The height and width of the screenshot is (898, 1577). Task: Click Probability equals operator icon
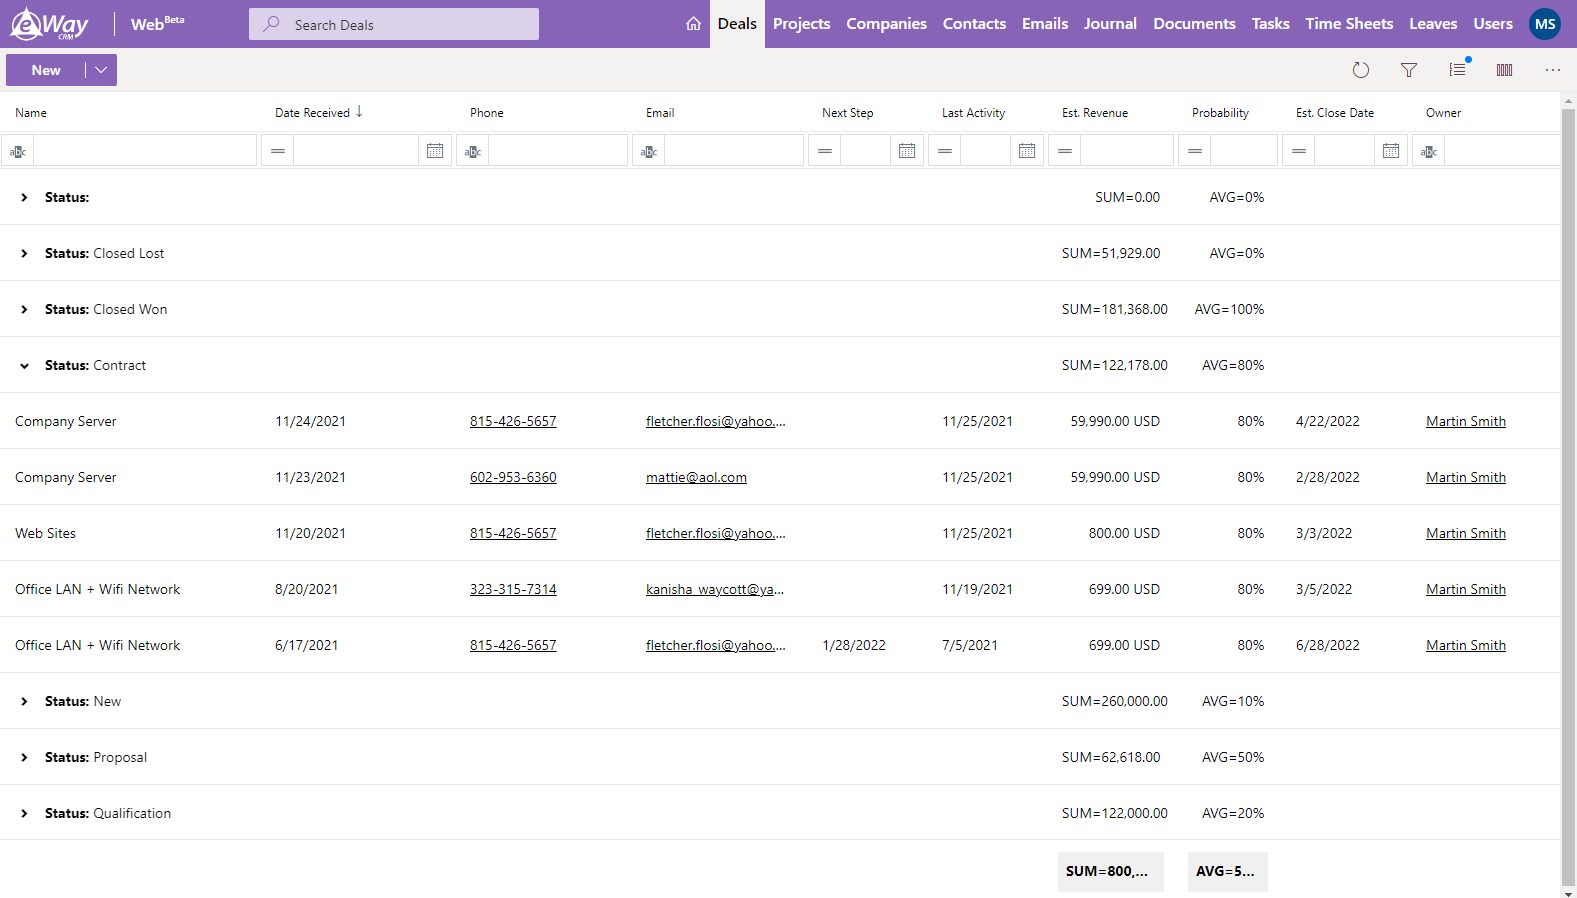point(1195,151)
